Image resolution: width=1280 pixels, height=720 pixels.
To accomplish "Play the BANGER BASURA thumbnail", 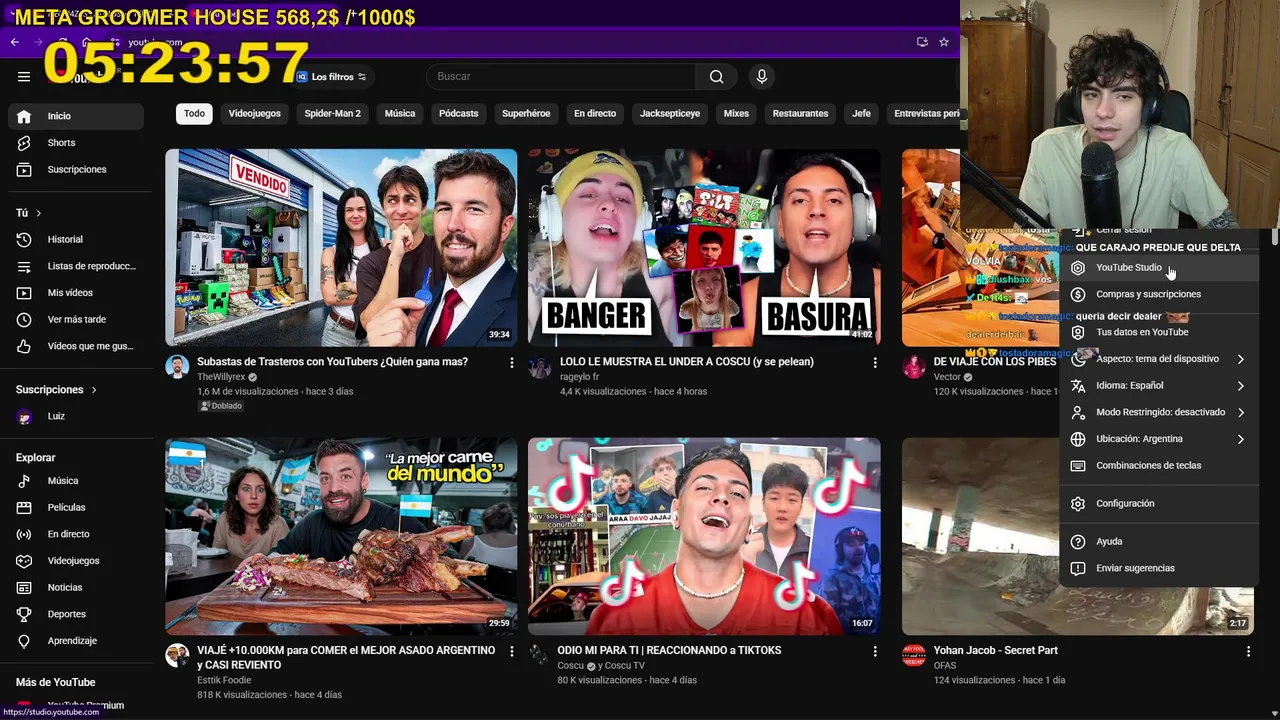I will tap(704, 247).
